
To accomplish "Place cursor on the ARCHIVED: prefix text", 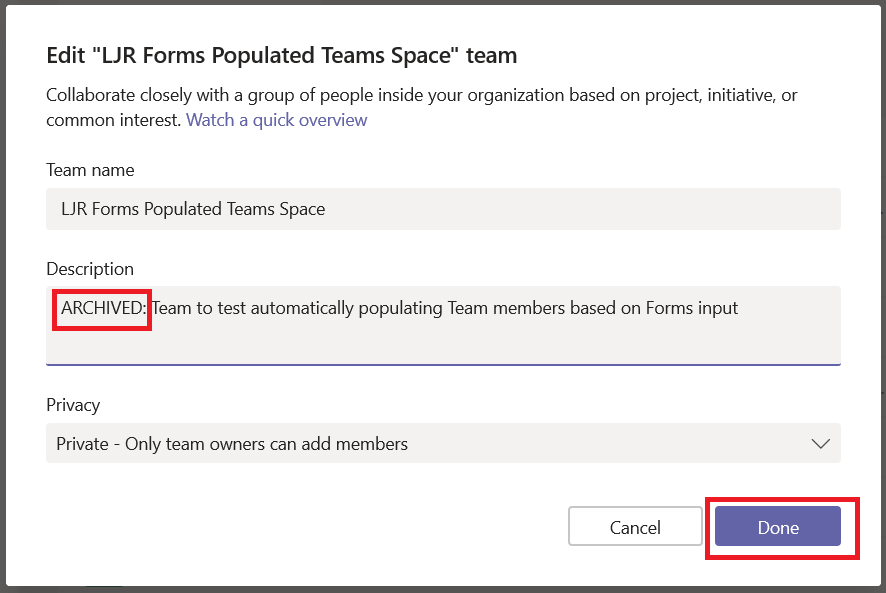I will click(x=103, y=308).
